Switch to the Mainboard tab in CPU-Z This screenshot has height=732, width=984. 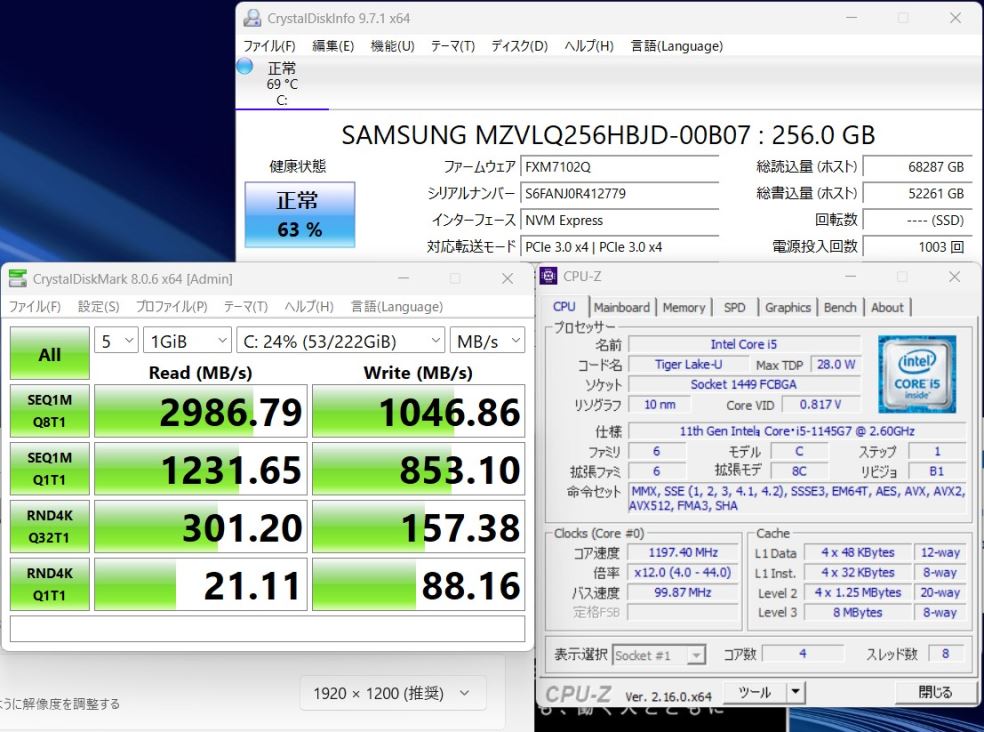[621, 307]
